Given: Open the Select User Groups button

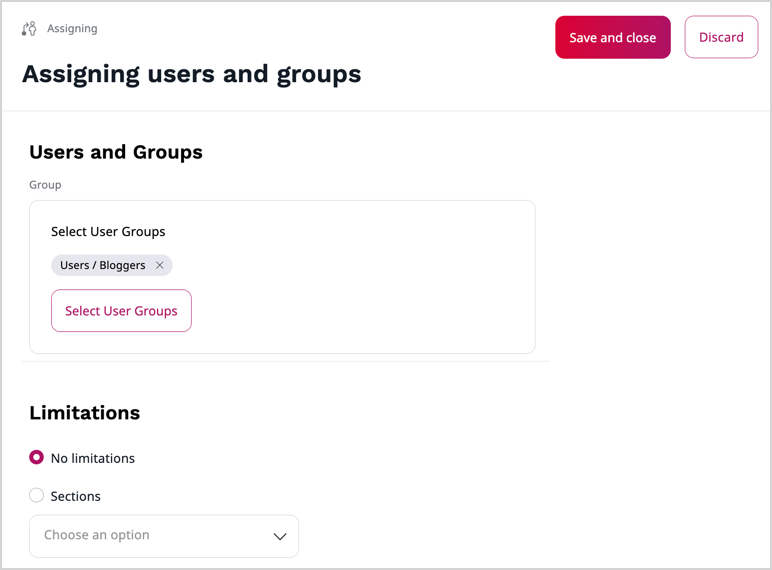Looking at the screenshot, I should pyautogui.click(x=121, y=311).
